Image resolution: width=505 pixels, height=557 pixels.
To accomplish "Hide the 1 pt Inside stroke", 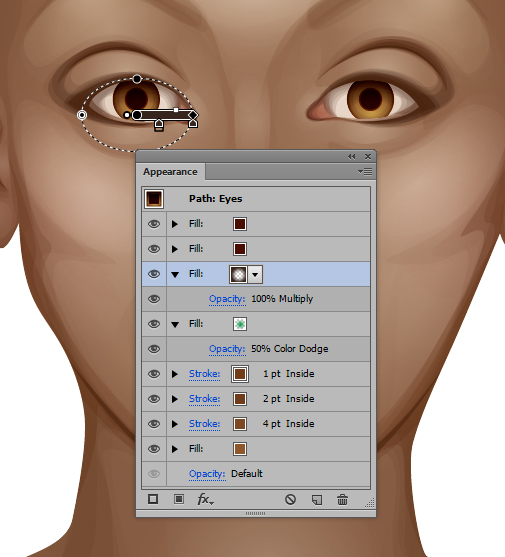I will coord(154,374).
